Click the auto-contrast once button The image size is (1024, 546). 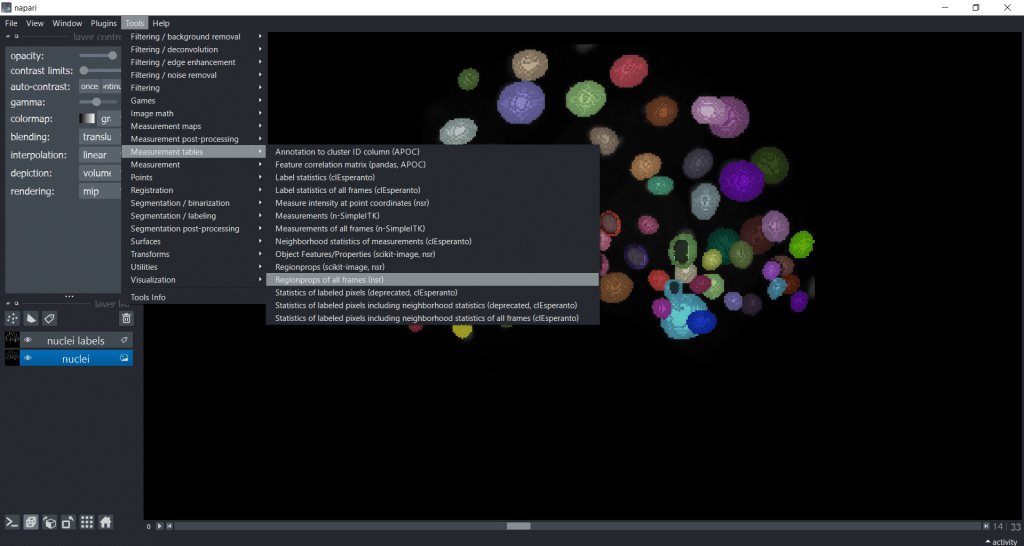(89, 86)
